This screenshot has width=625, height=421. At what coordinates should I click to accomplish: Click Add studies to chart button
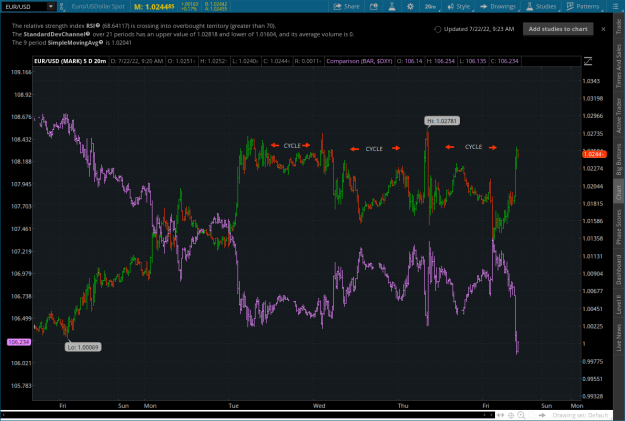[558, 29]
